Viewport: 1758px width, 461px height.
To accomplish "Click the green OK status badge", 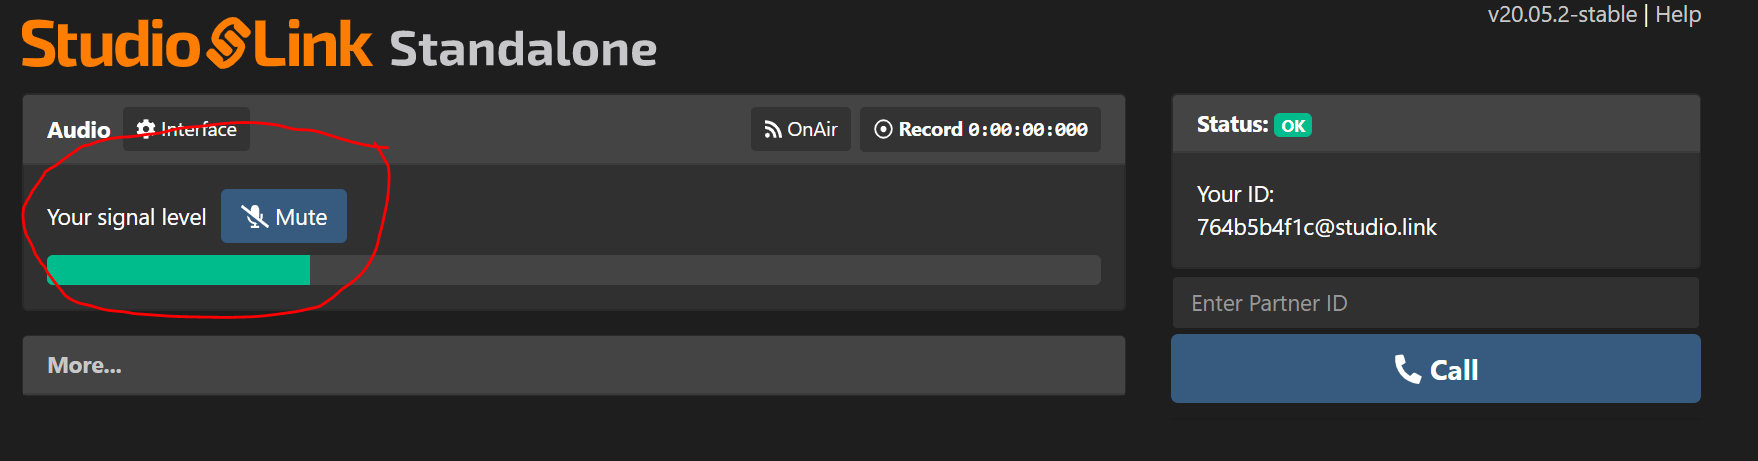I will click(x=1293, y=125).
